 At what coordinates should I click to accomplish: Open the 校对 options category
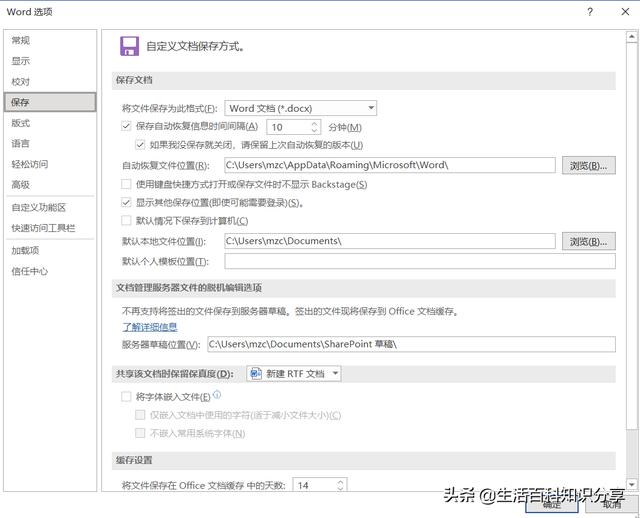pyautogui.click(x=20, y=82)
